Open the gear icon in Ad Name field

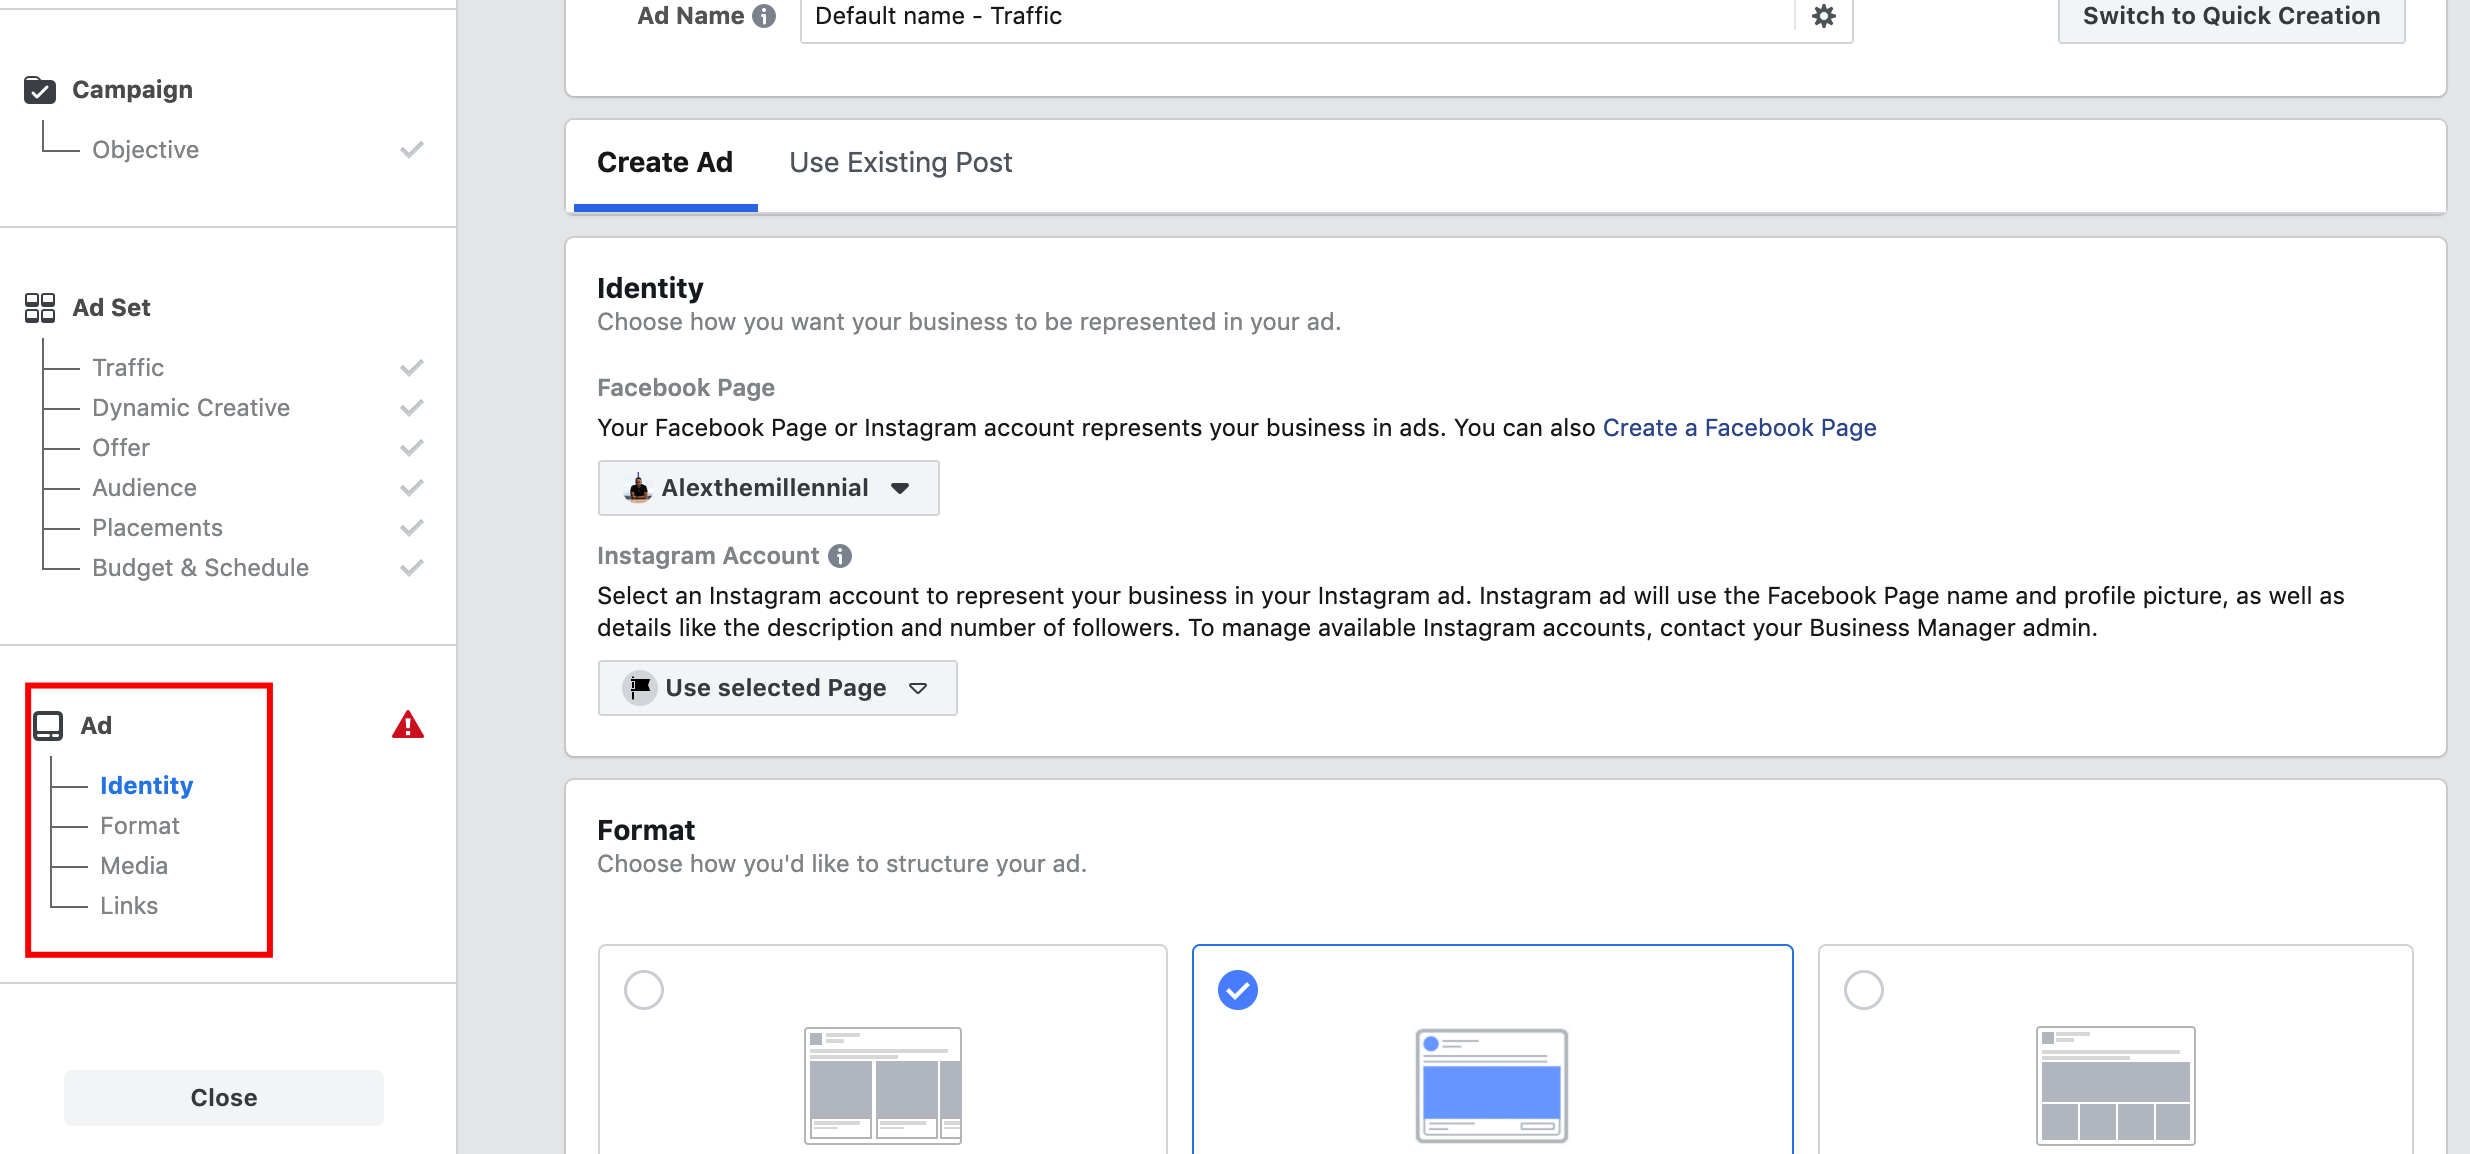tap(1824, 16)
